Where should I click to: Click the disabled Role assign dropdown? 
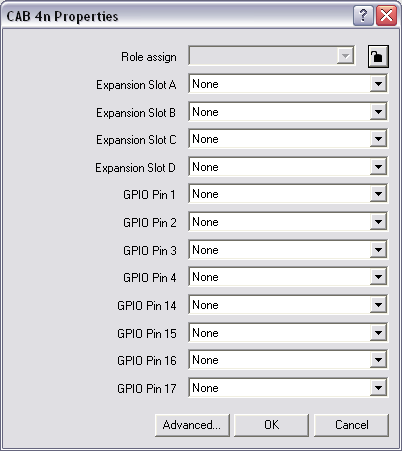click(x=271, y=56)
